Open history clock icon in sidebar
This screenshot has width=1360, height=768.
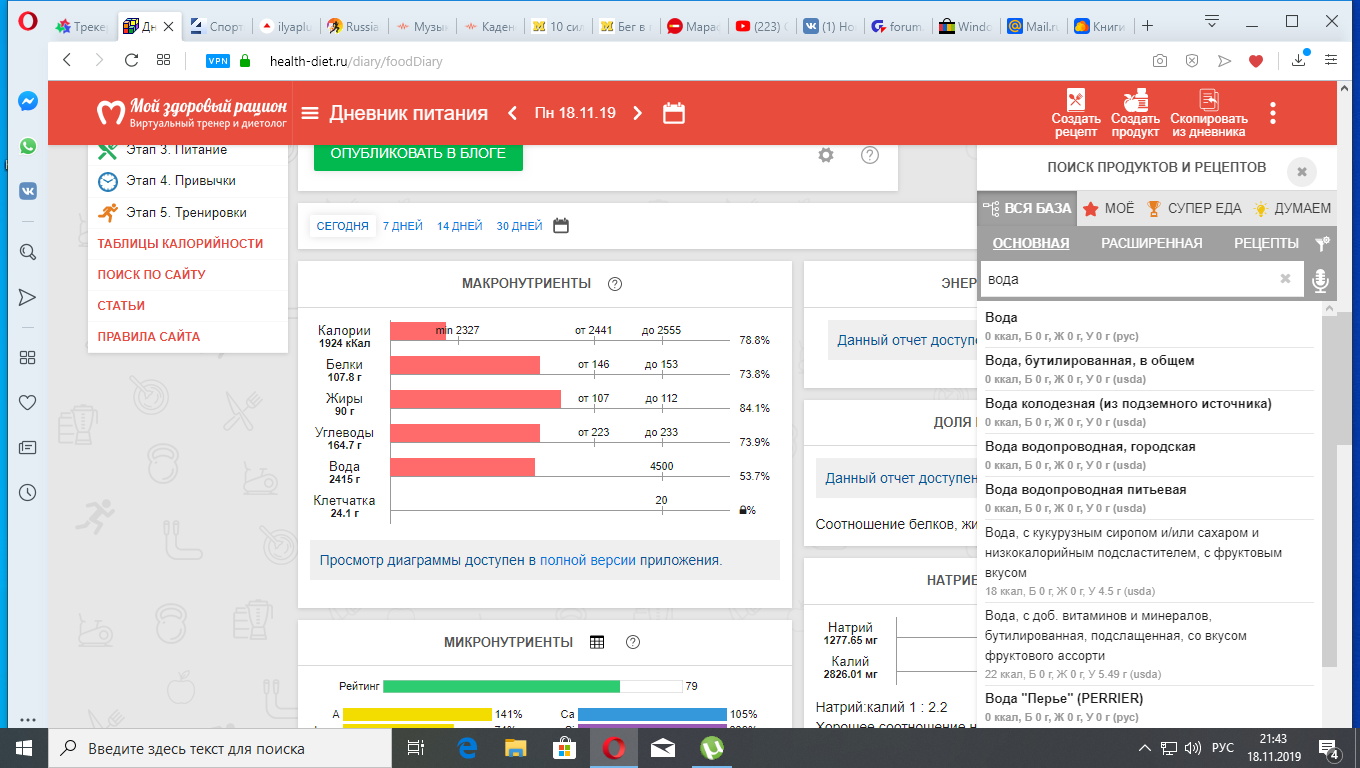pyautogui.click(x=27, y=492)
